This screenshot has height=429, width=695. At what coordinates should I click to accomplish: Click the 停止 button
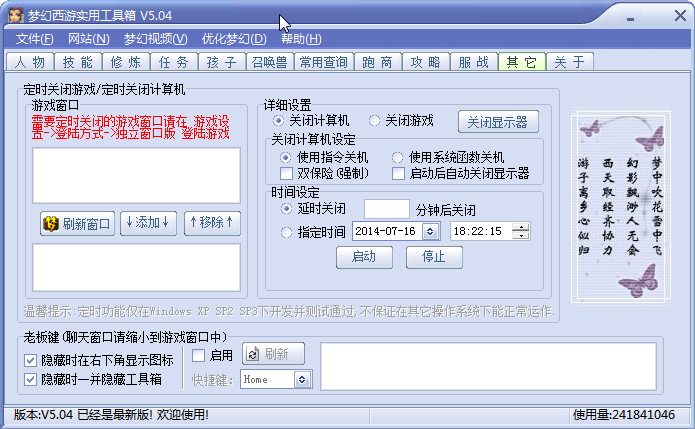click(434, 257)
